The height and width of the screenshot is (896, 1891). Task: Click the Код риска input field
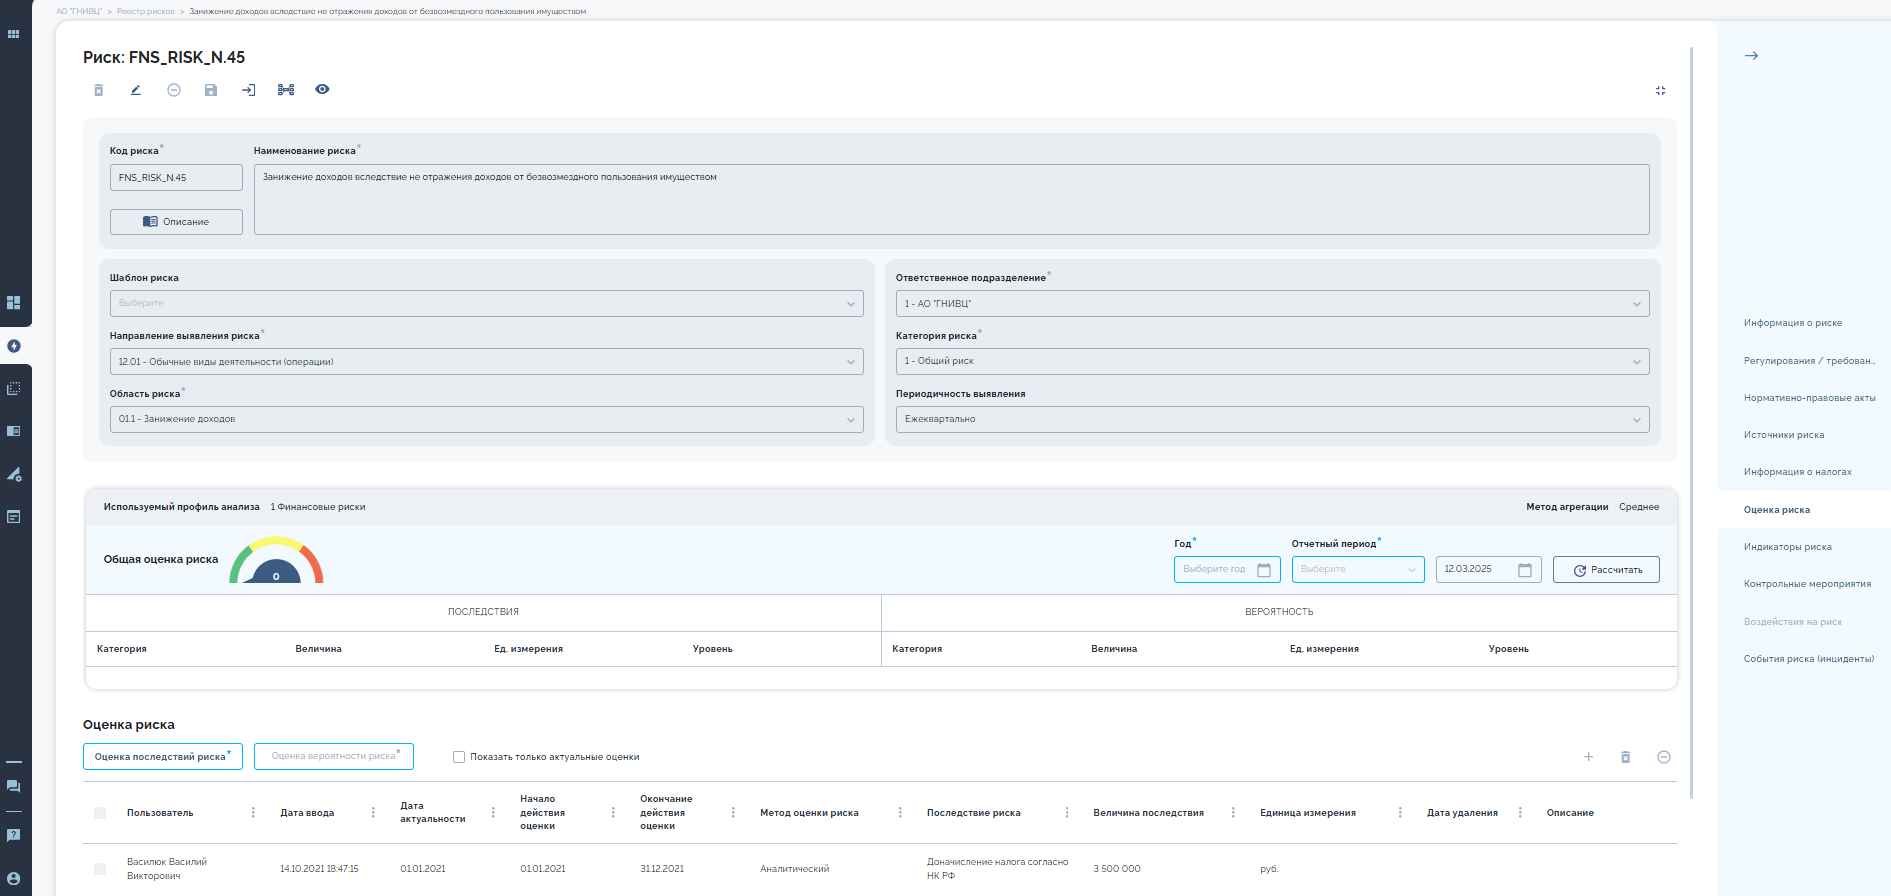coord(176,177)
